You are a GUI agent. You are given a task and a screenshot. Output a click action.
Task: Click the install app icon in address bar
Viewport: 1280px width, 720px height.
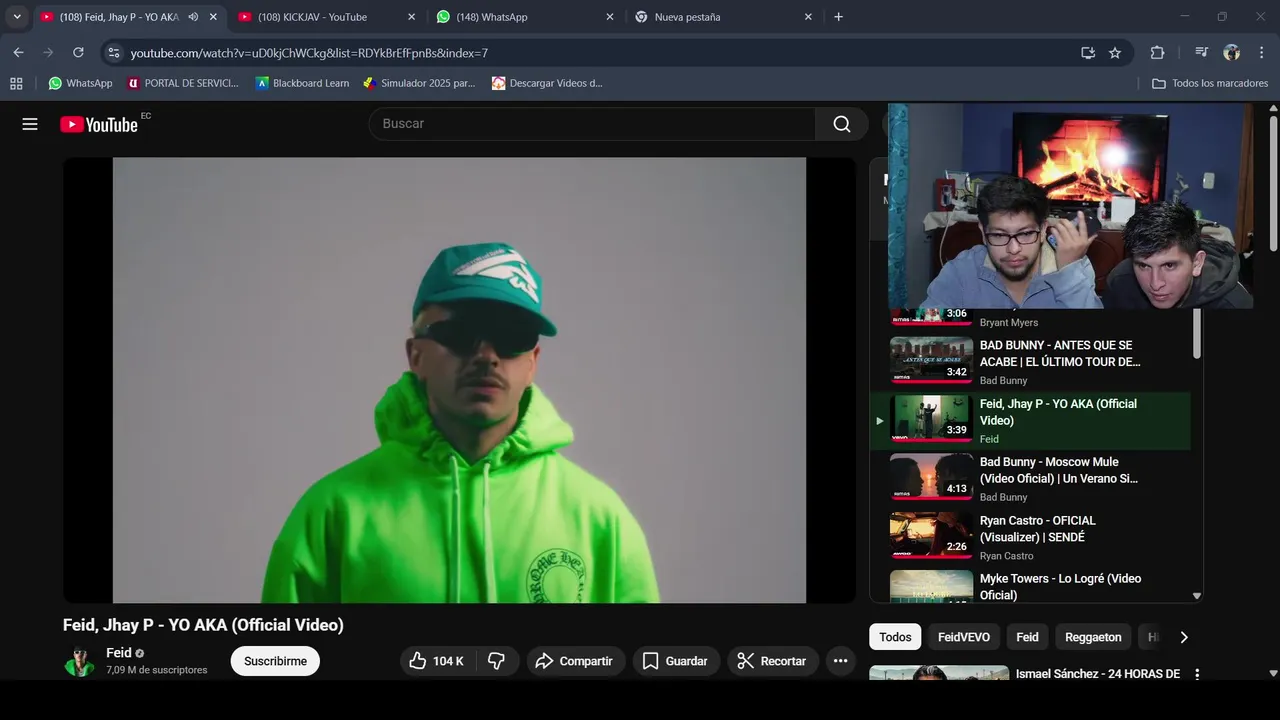click(1088, 53)
